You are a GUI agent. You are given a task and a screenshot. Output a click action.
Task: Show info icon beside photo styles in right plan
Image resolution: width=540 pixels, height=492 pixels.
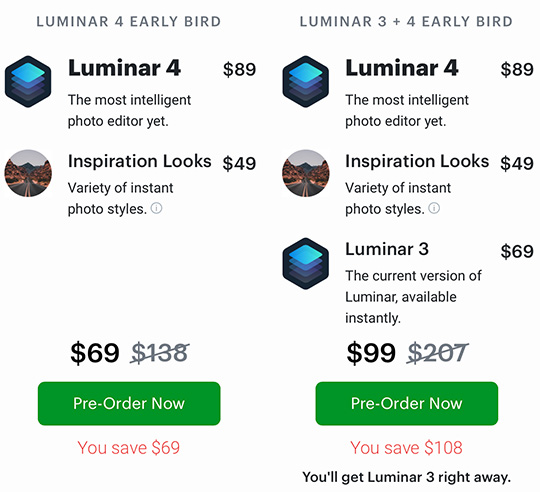tap(434, 208)
